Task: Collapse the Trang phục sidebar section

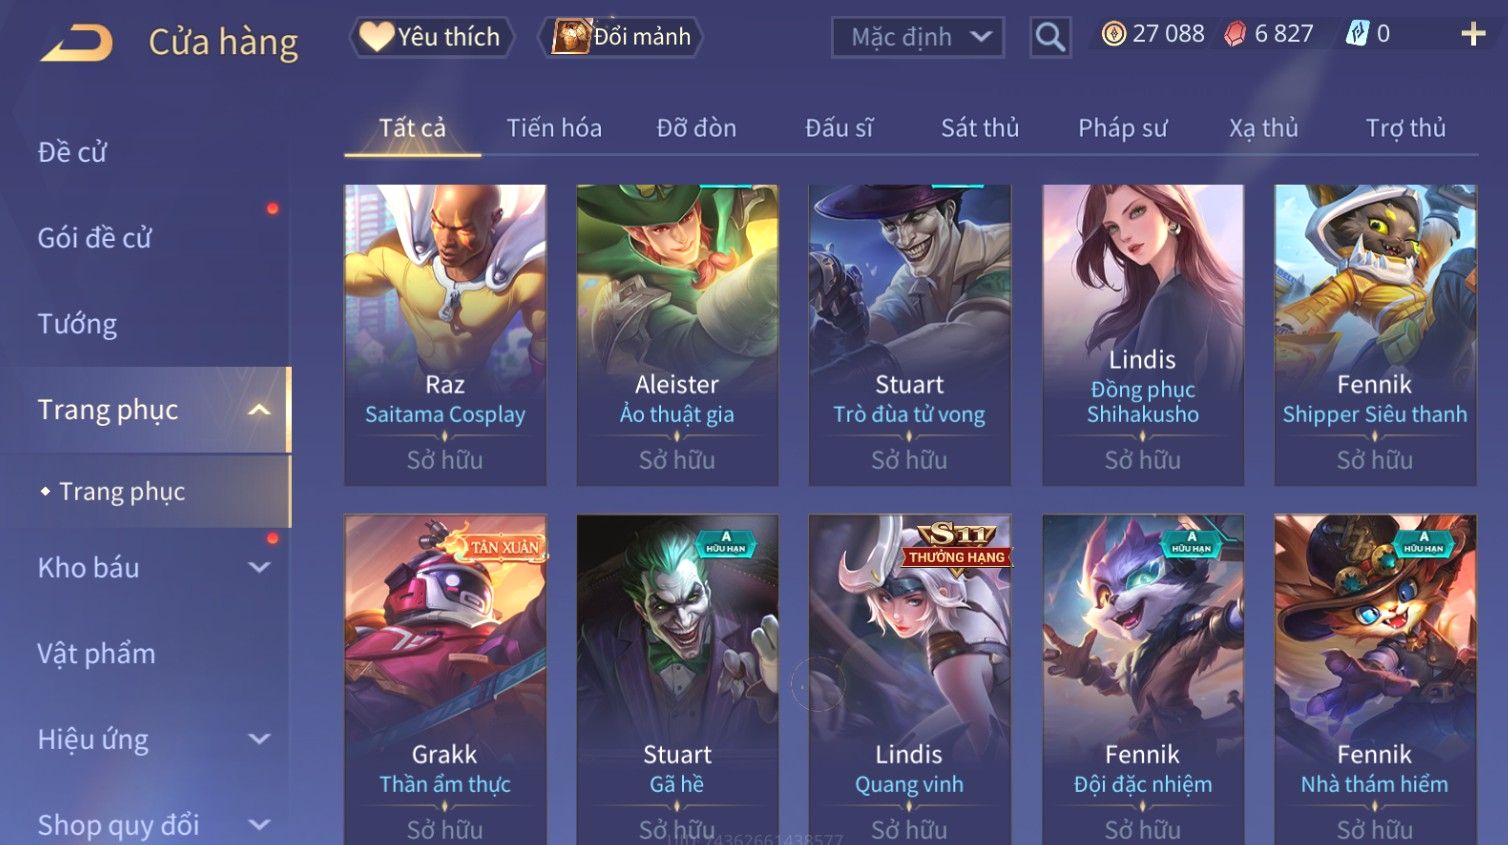Action: 259,410
